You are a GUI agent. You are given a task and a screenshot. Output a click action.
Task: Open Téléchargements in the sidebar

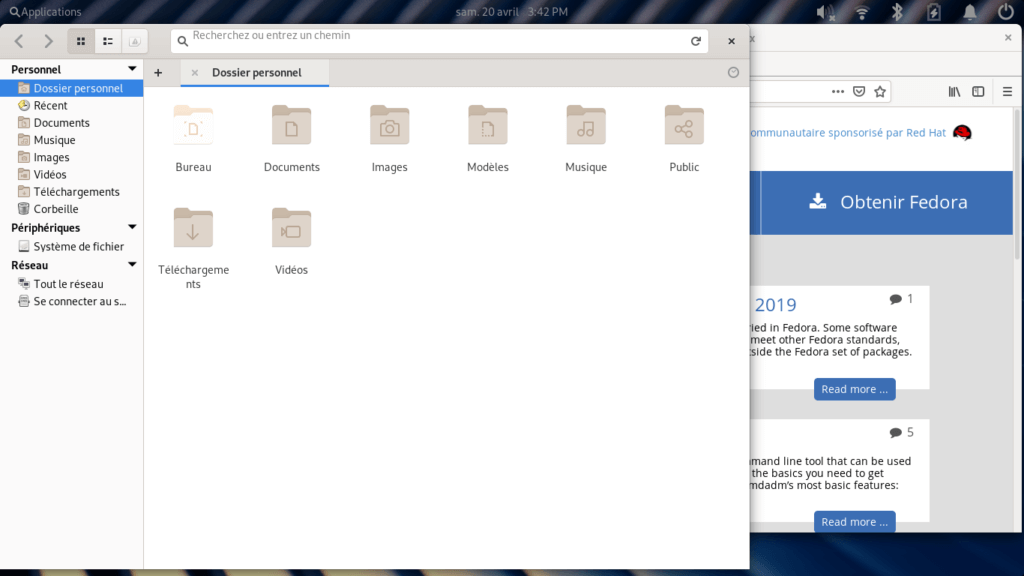[x=72, y=192]
